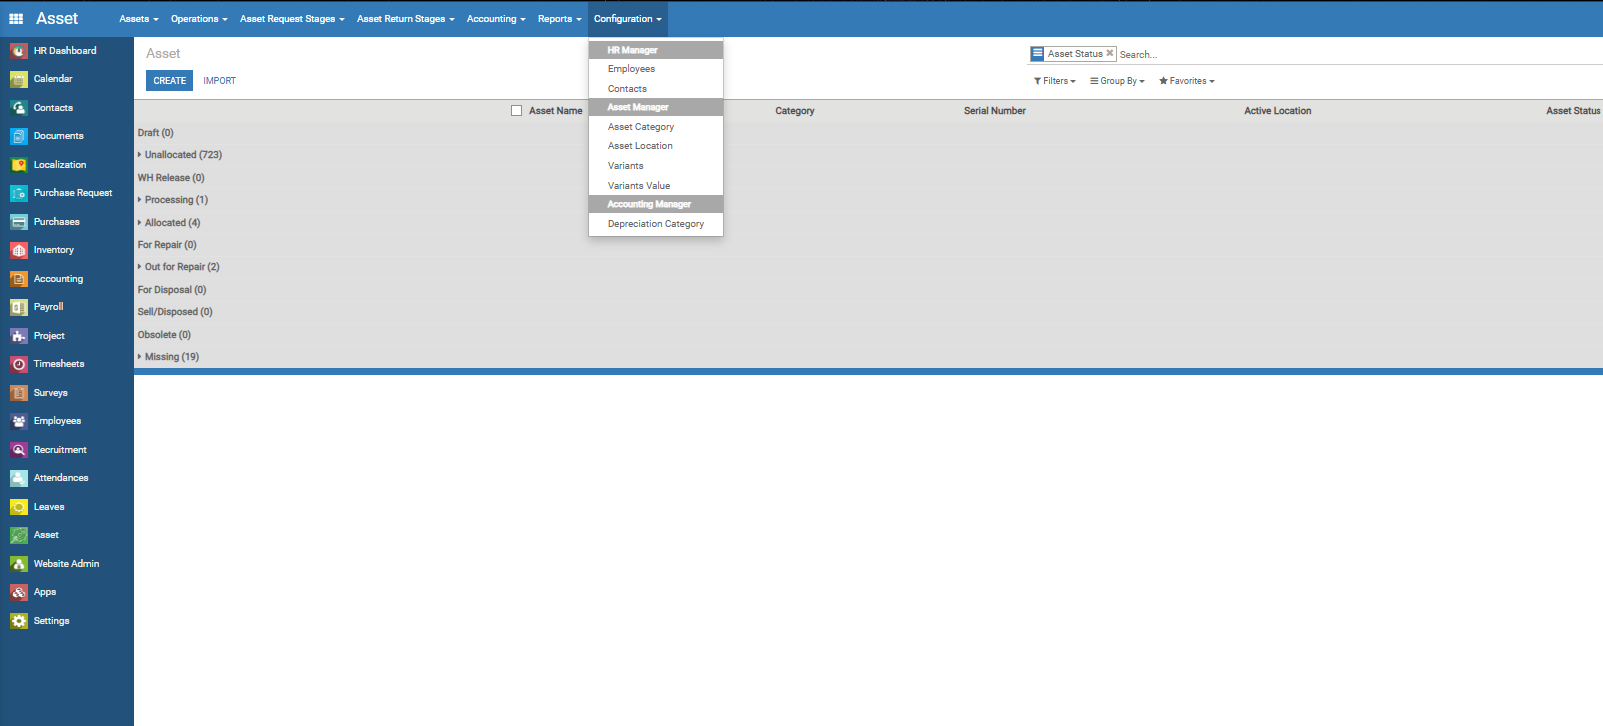
Task: Open the Website Admin sidebar icon
Action: click(19, 564)
